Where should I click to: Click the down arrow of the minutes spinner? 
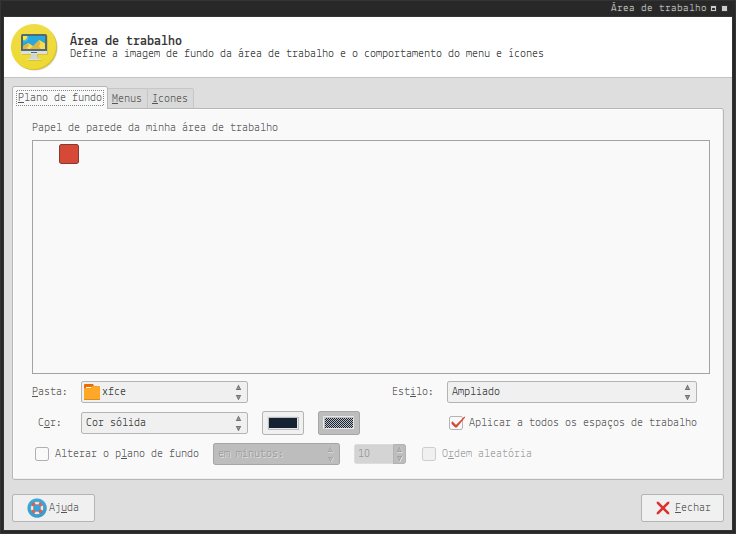pyautogui.click(x=400, y=459)
